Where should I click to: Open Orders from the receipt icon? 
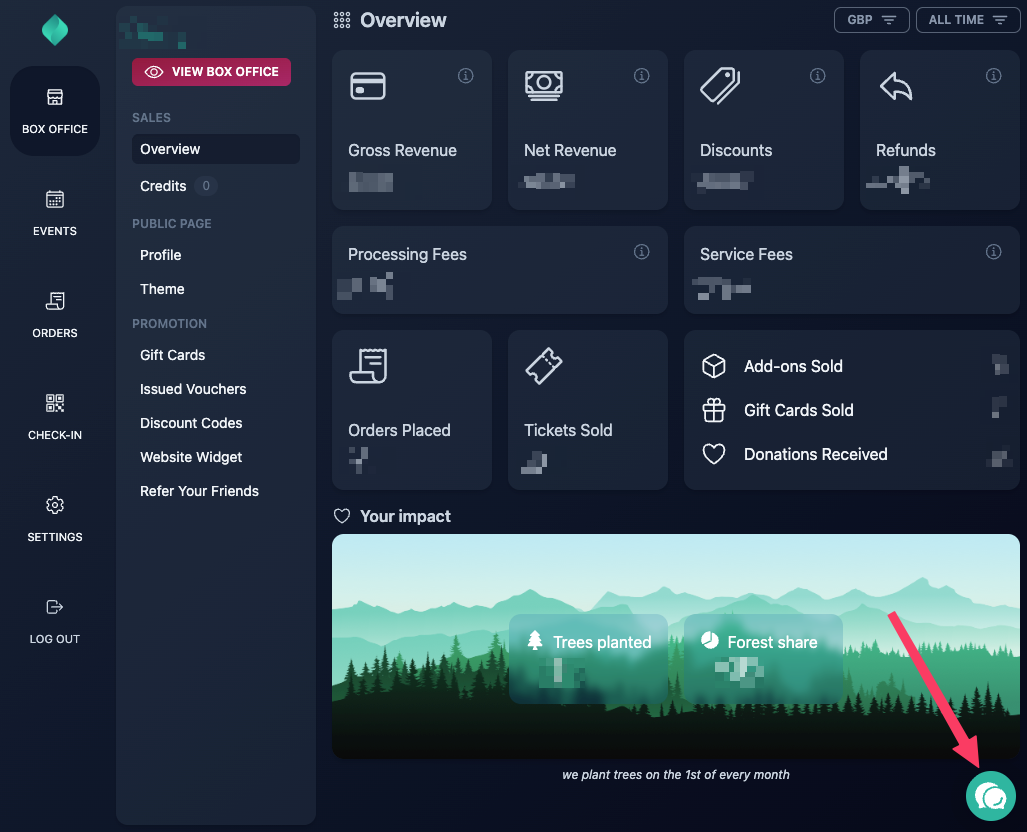[55, 301]
